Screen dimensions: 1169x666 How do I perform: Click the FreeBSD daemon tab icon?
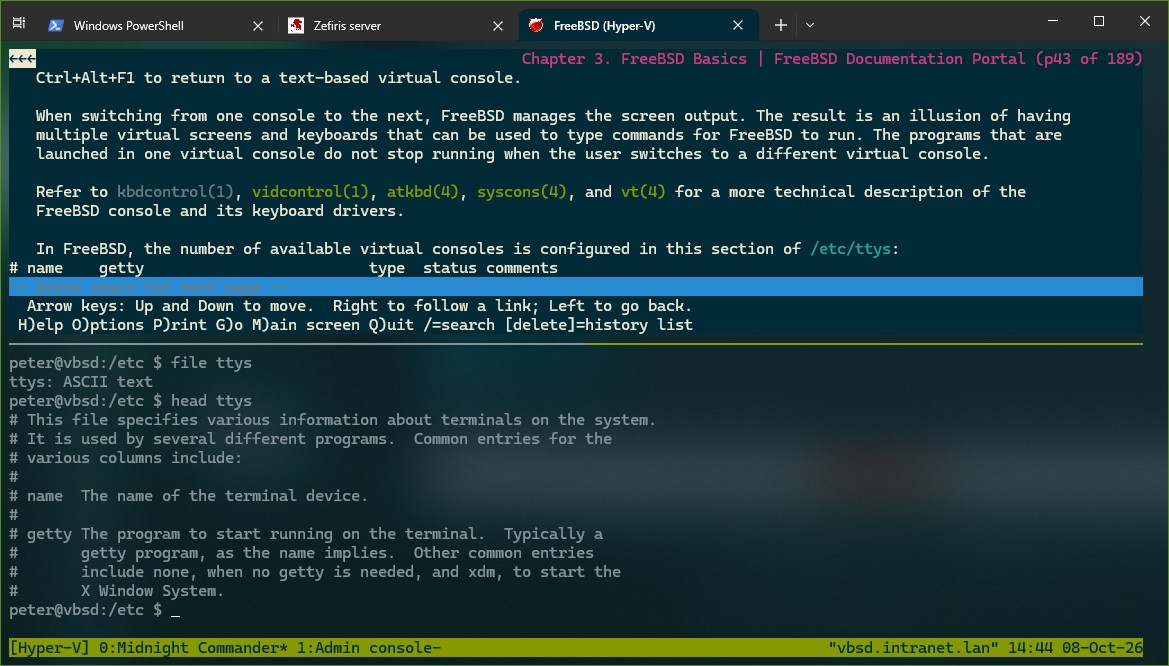tap(535, 25)
